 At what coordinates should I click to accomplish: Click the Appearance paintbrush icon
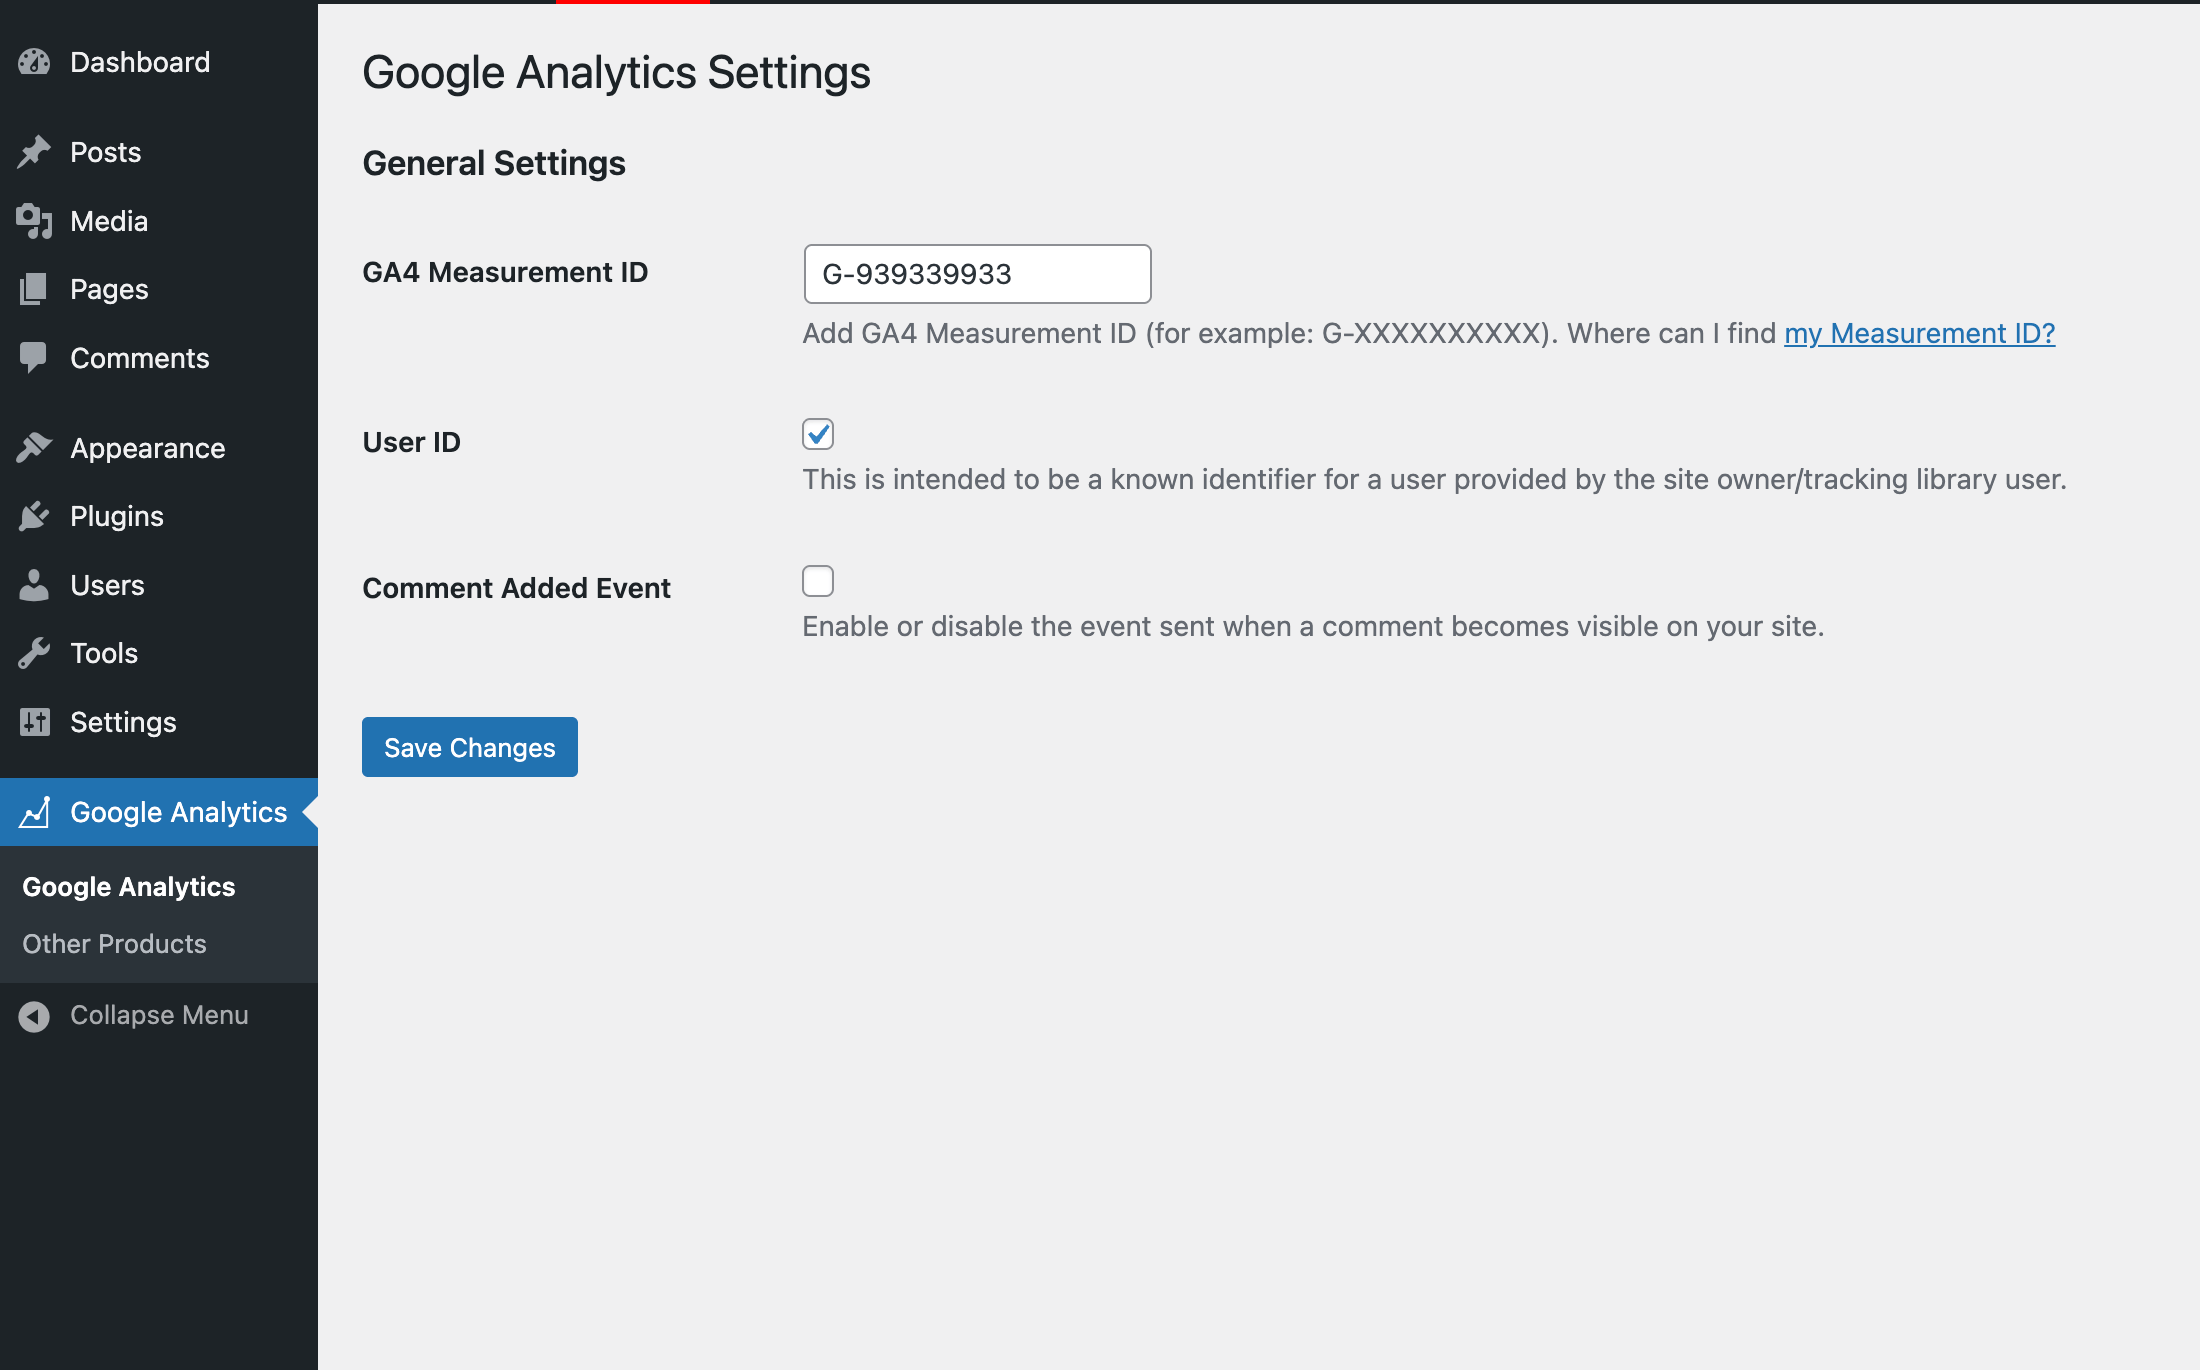(x=34, y=448)
